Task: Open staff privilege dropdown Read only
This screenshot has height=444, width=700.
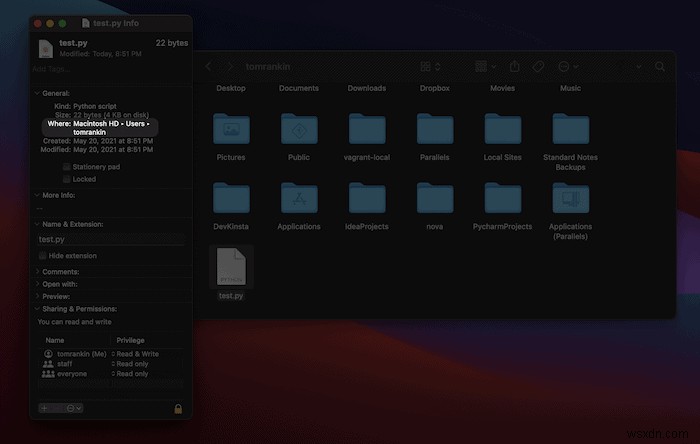Action: click(x=130, y=364)
